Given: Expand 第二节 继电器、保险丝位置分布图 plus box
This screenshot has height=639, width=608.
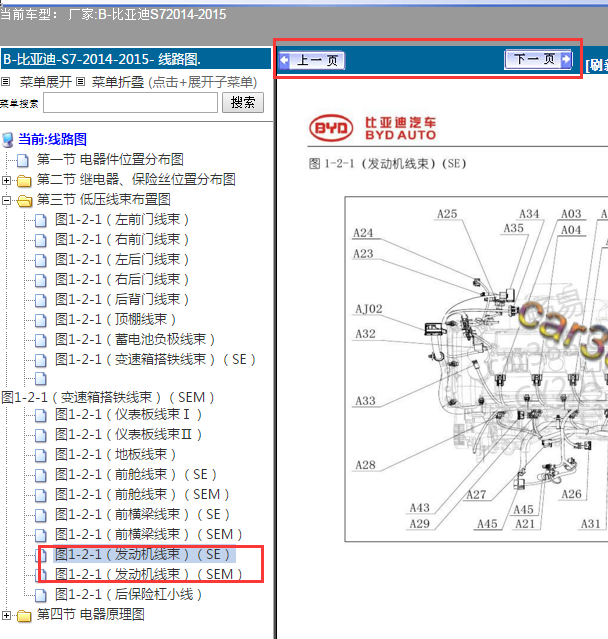Looking at the screenshot, I should click(x=7, y=180).
